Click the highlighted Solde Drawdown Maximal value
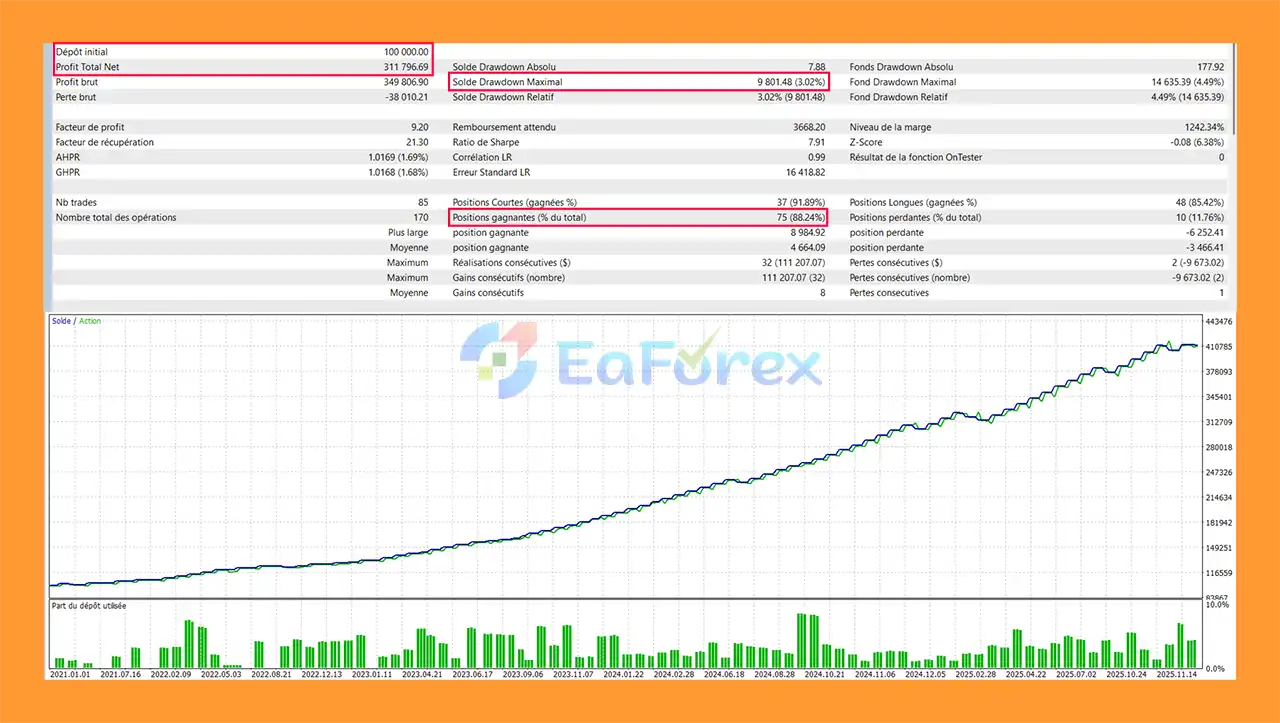1280x723 pixels. coord(790,82)
